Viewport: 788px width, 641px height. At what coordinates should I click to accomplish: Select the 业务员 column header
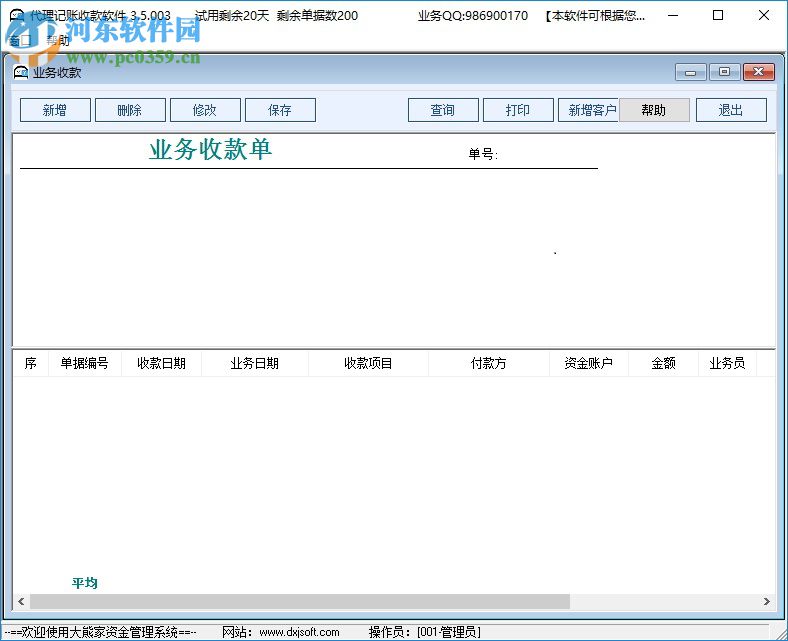tap(727, 363)
